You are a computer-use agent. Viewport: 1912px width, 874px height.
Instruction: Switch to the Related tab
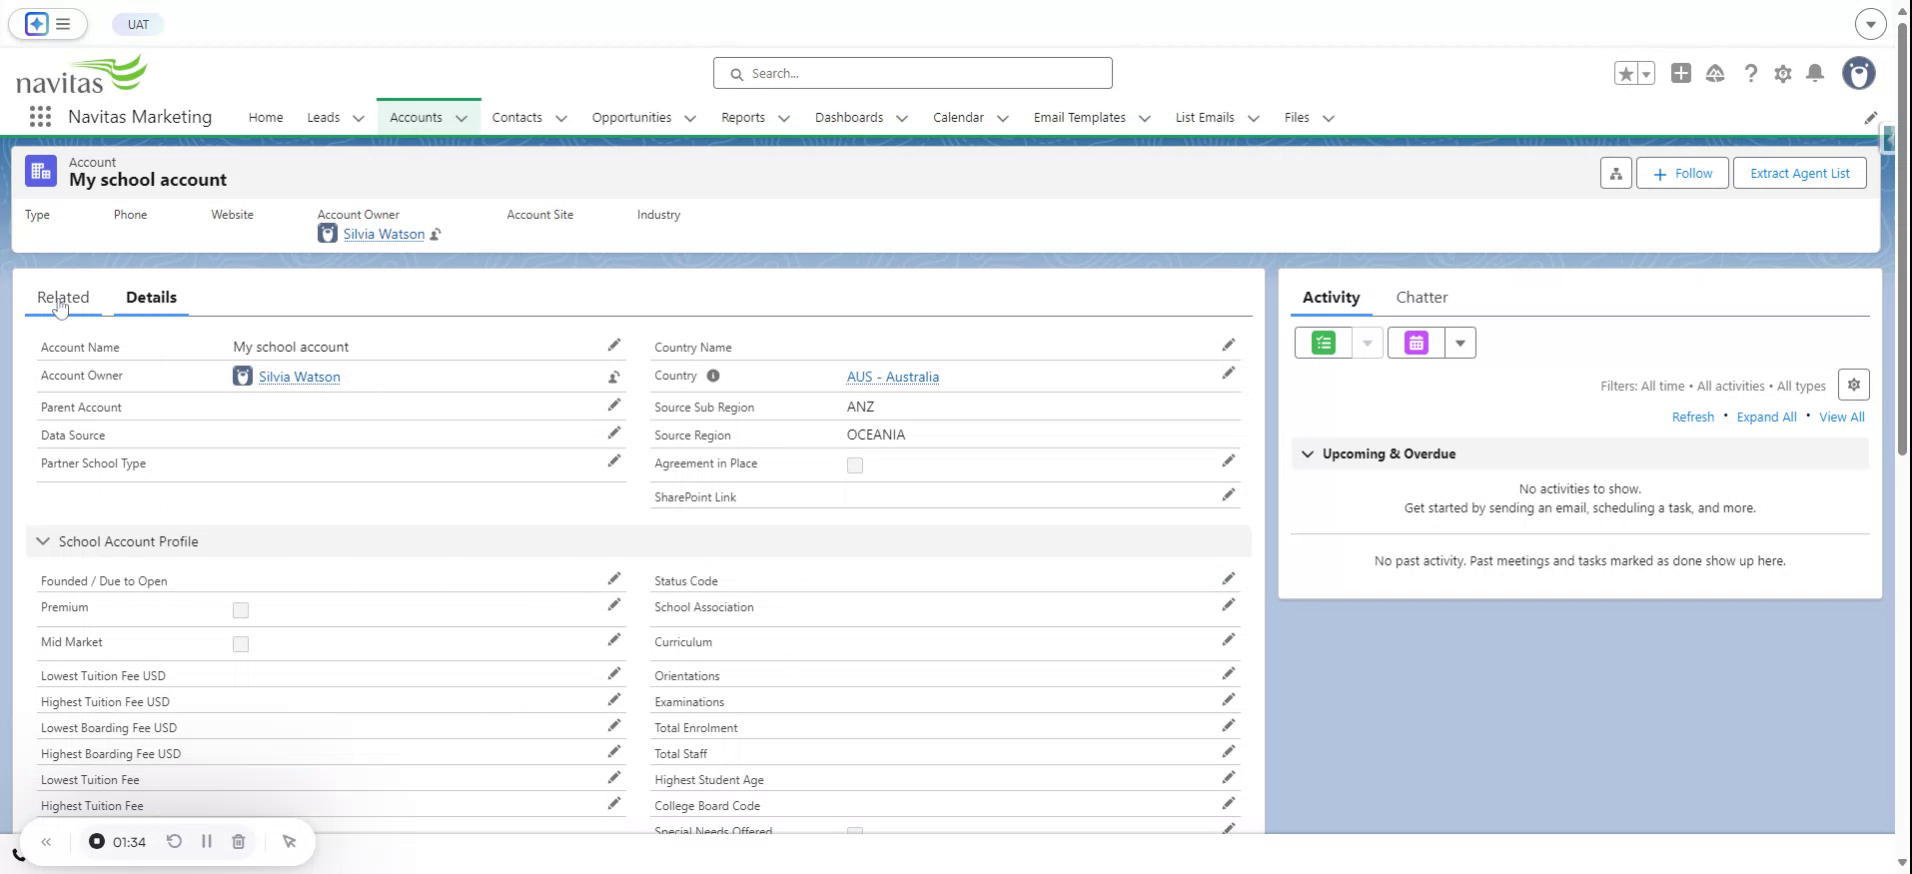pos(63,297)
